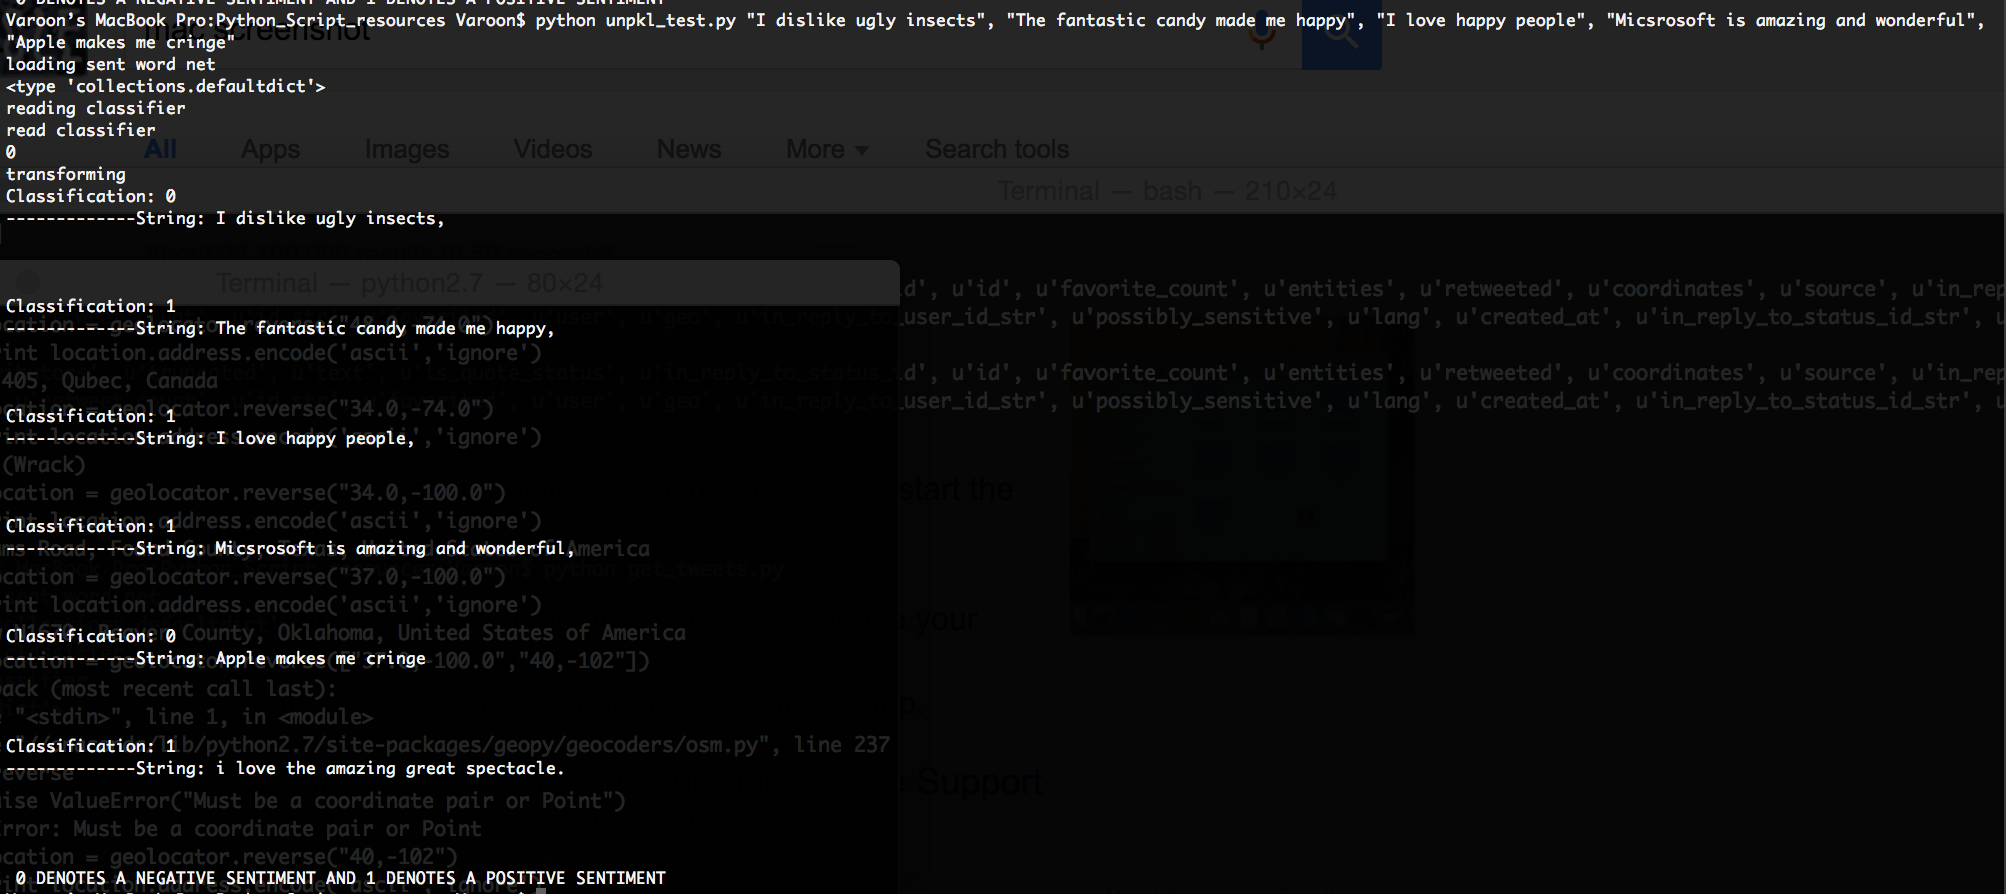Click the 'loading sent word net' output line

(x=111, y=64)
